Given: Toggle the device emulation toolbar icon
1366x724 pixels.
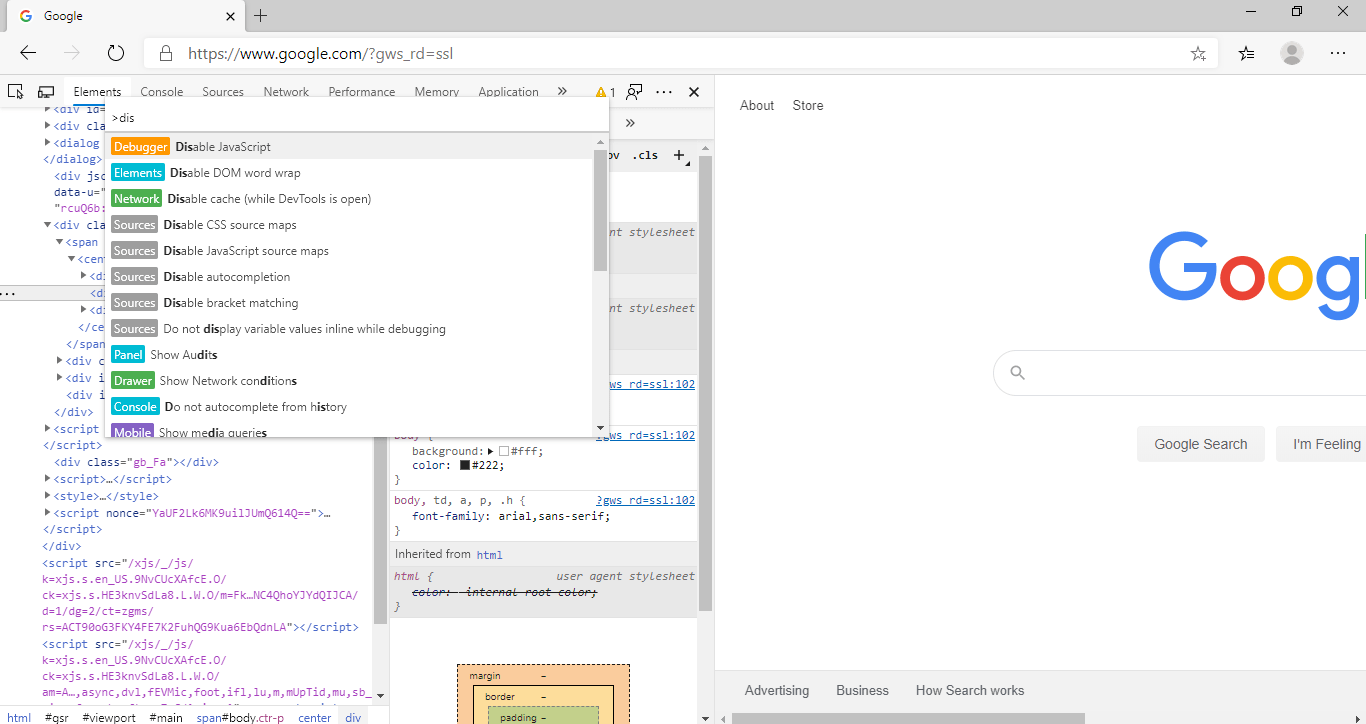Looking at the screenshot, I should [x=46, y=91].
